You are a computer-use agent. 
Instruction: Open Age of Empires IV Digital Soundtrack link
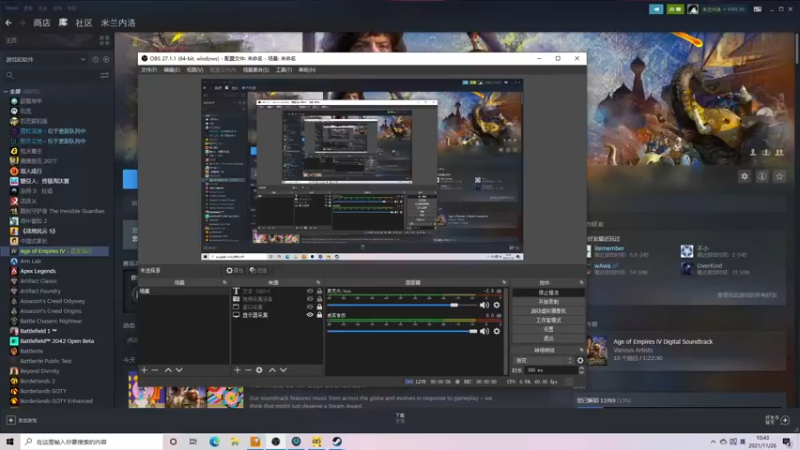point(663,341)
